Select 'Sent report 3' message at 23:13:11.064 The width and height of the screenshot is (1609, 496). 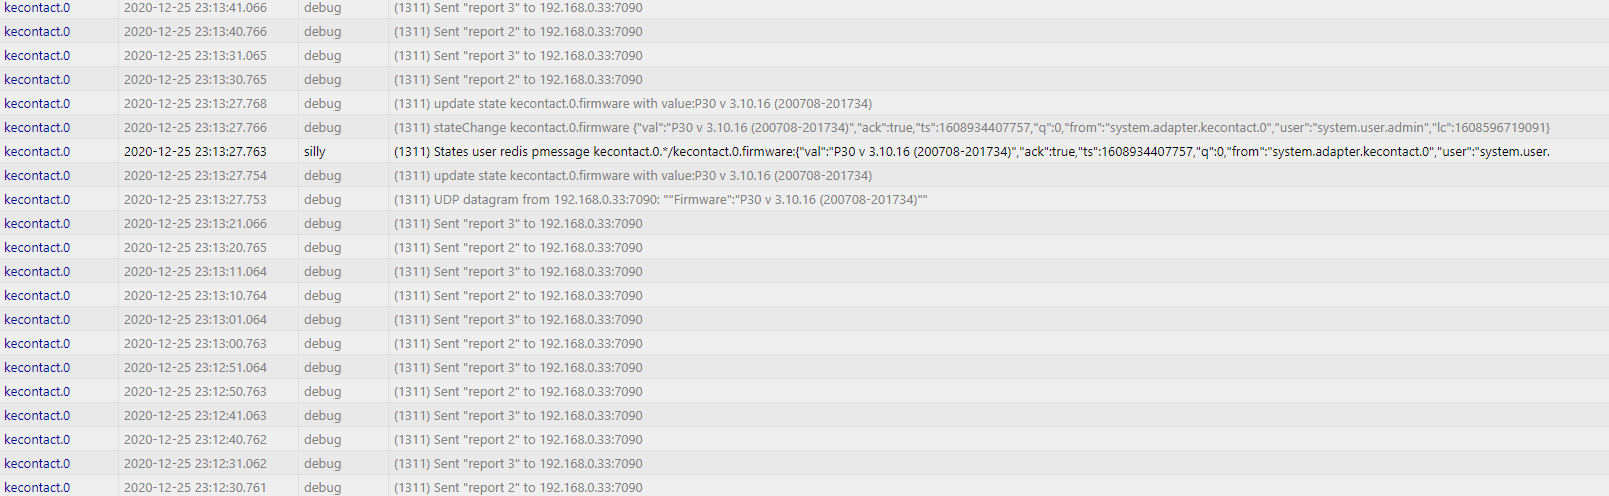click(518, 272)
